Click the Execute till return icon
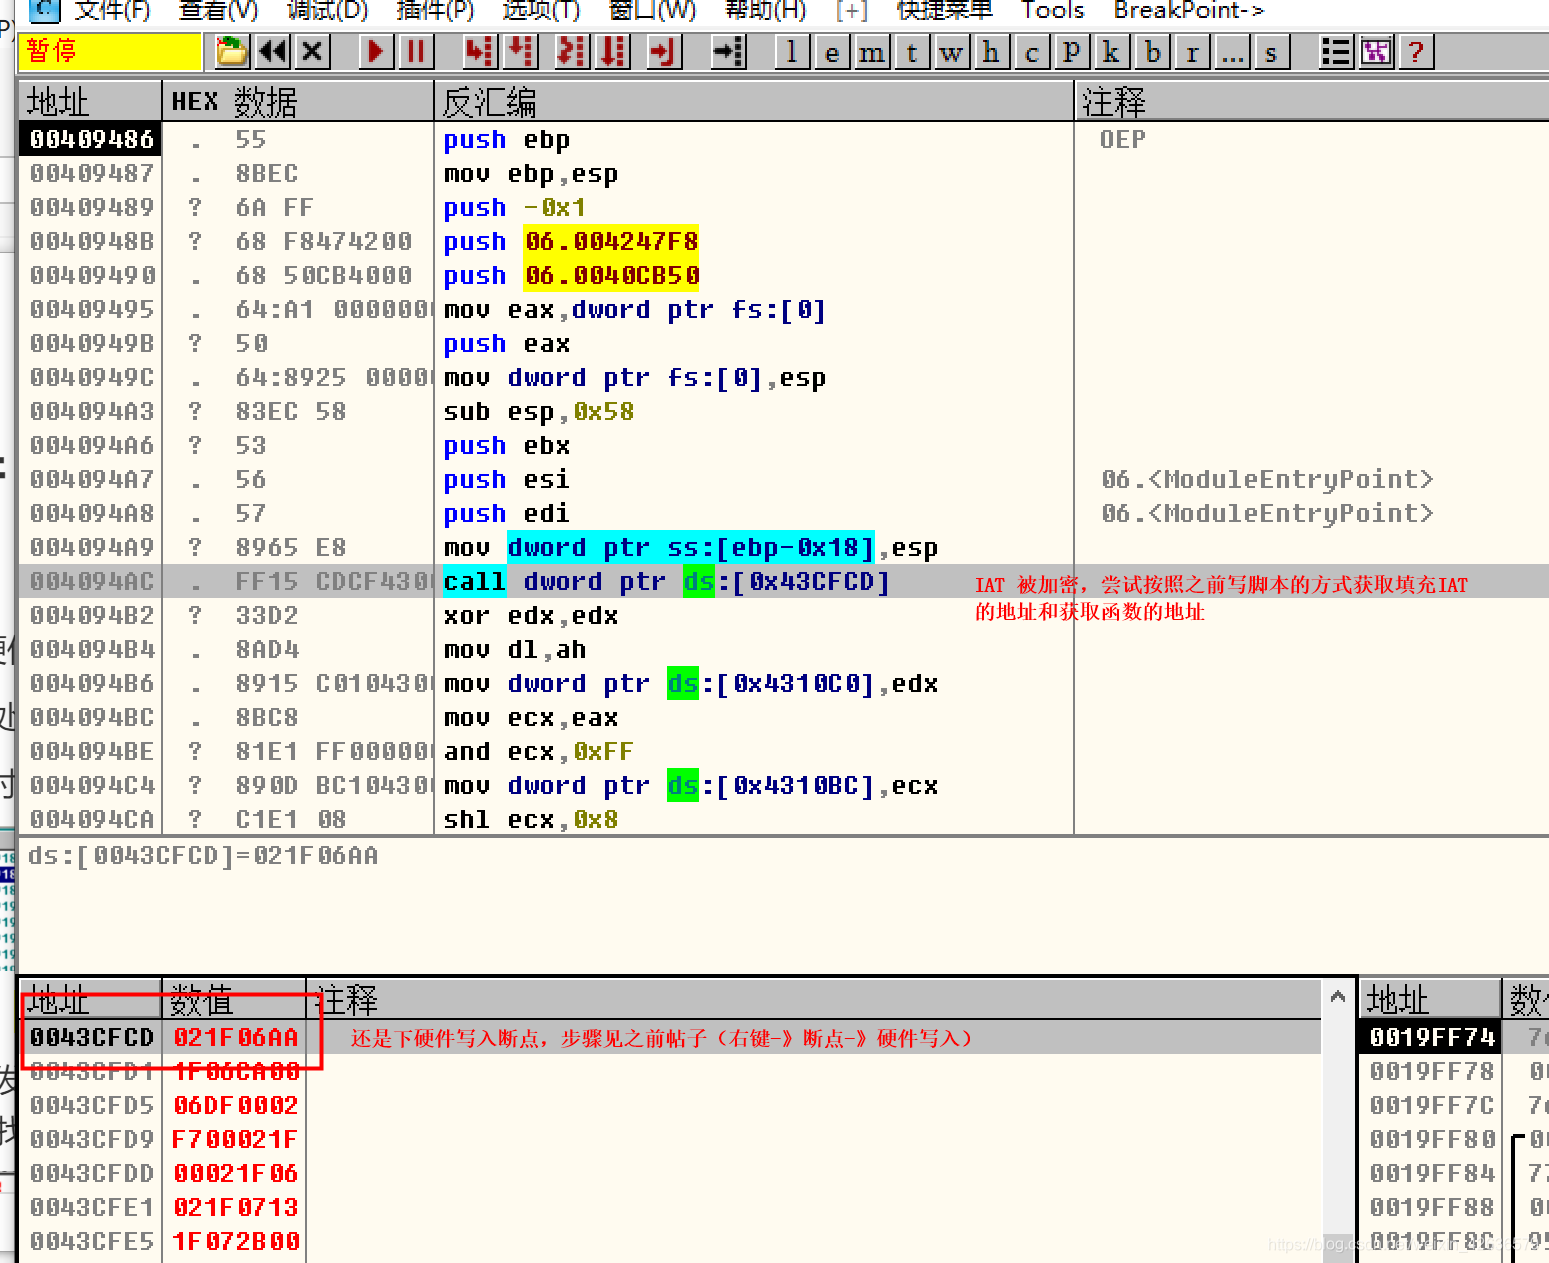Image resolution: width=1549 pixels, height=1263 pixels. [664, 51]
